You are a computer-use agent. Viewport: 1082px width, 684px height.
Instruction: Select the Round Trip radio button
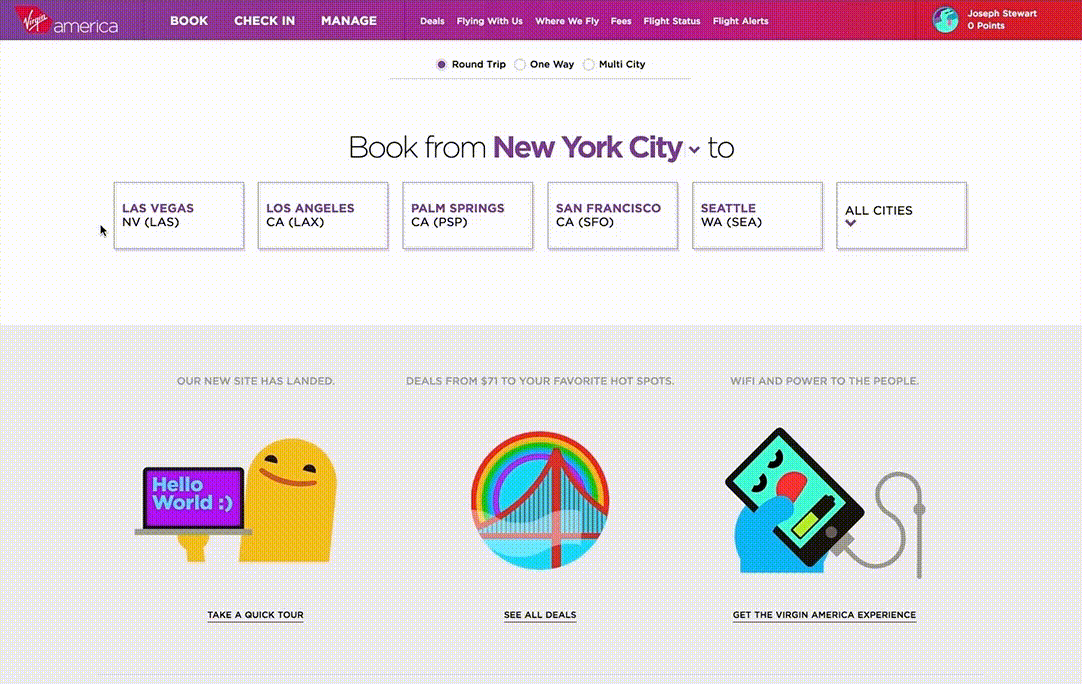pos(442,65)
